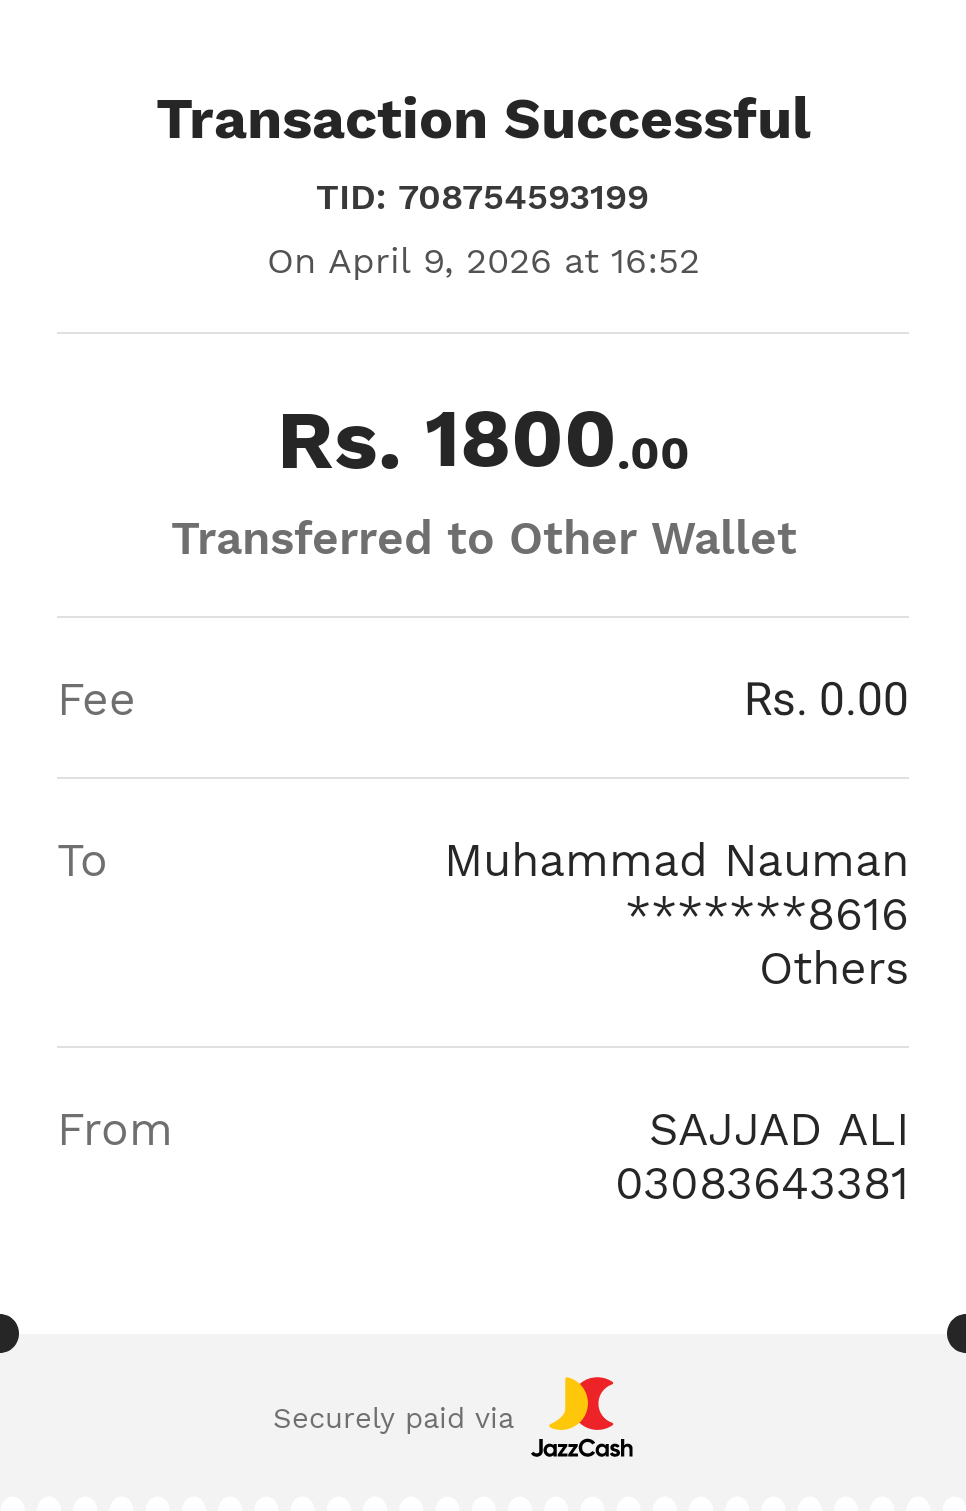Click the right semicircle notch on receipt edge

(958, 1334)
